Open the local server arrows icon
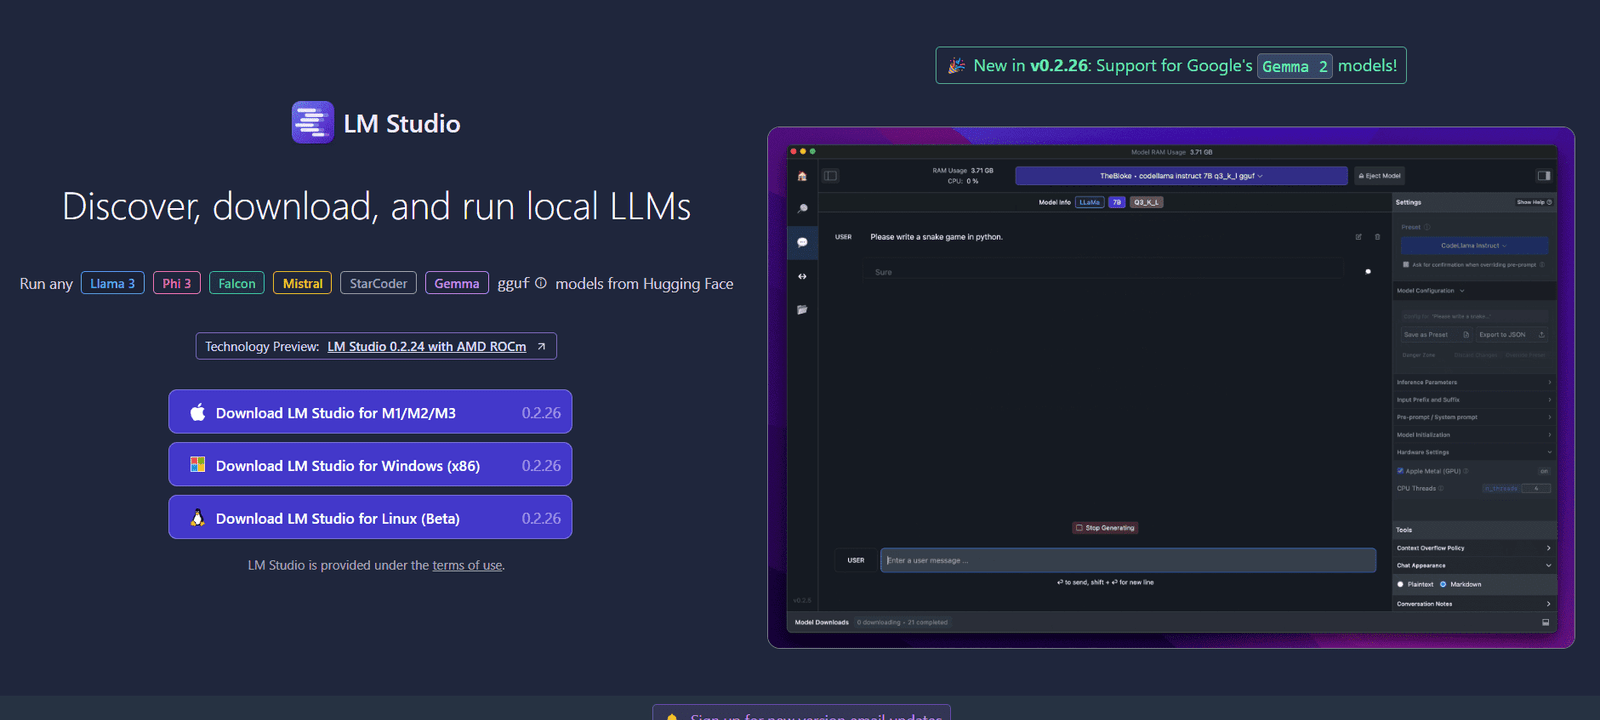 pos(802,276)
